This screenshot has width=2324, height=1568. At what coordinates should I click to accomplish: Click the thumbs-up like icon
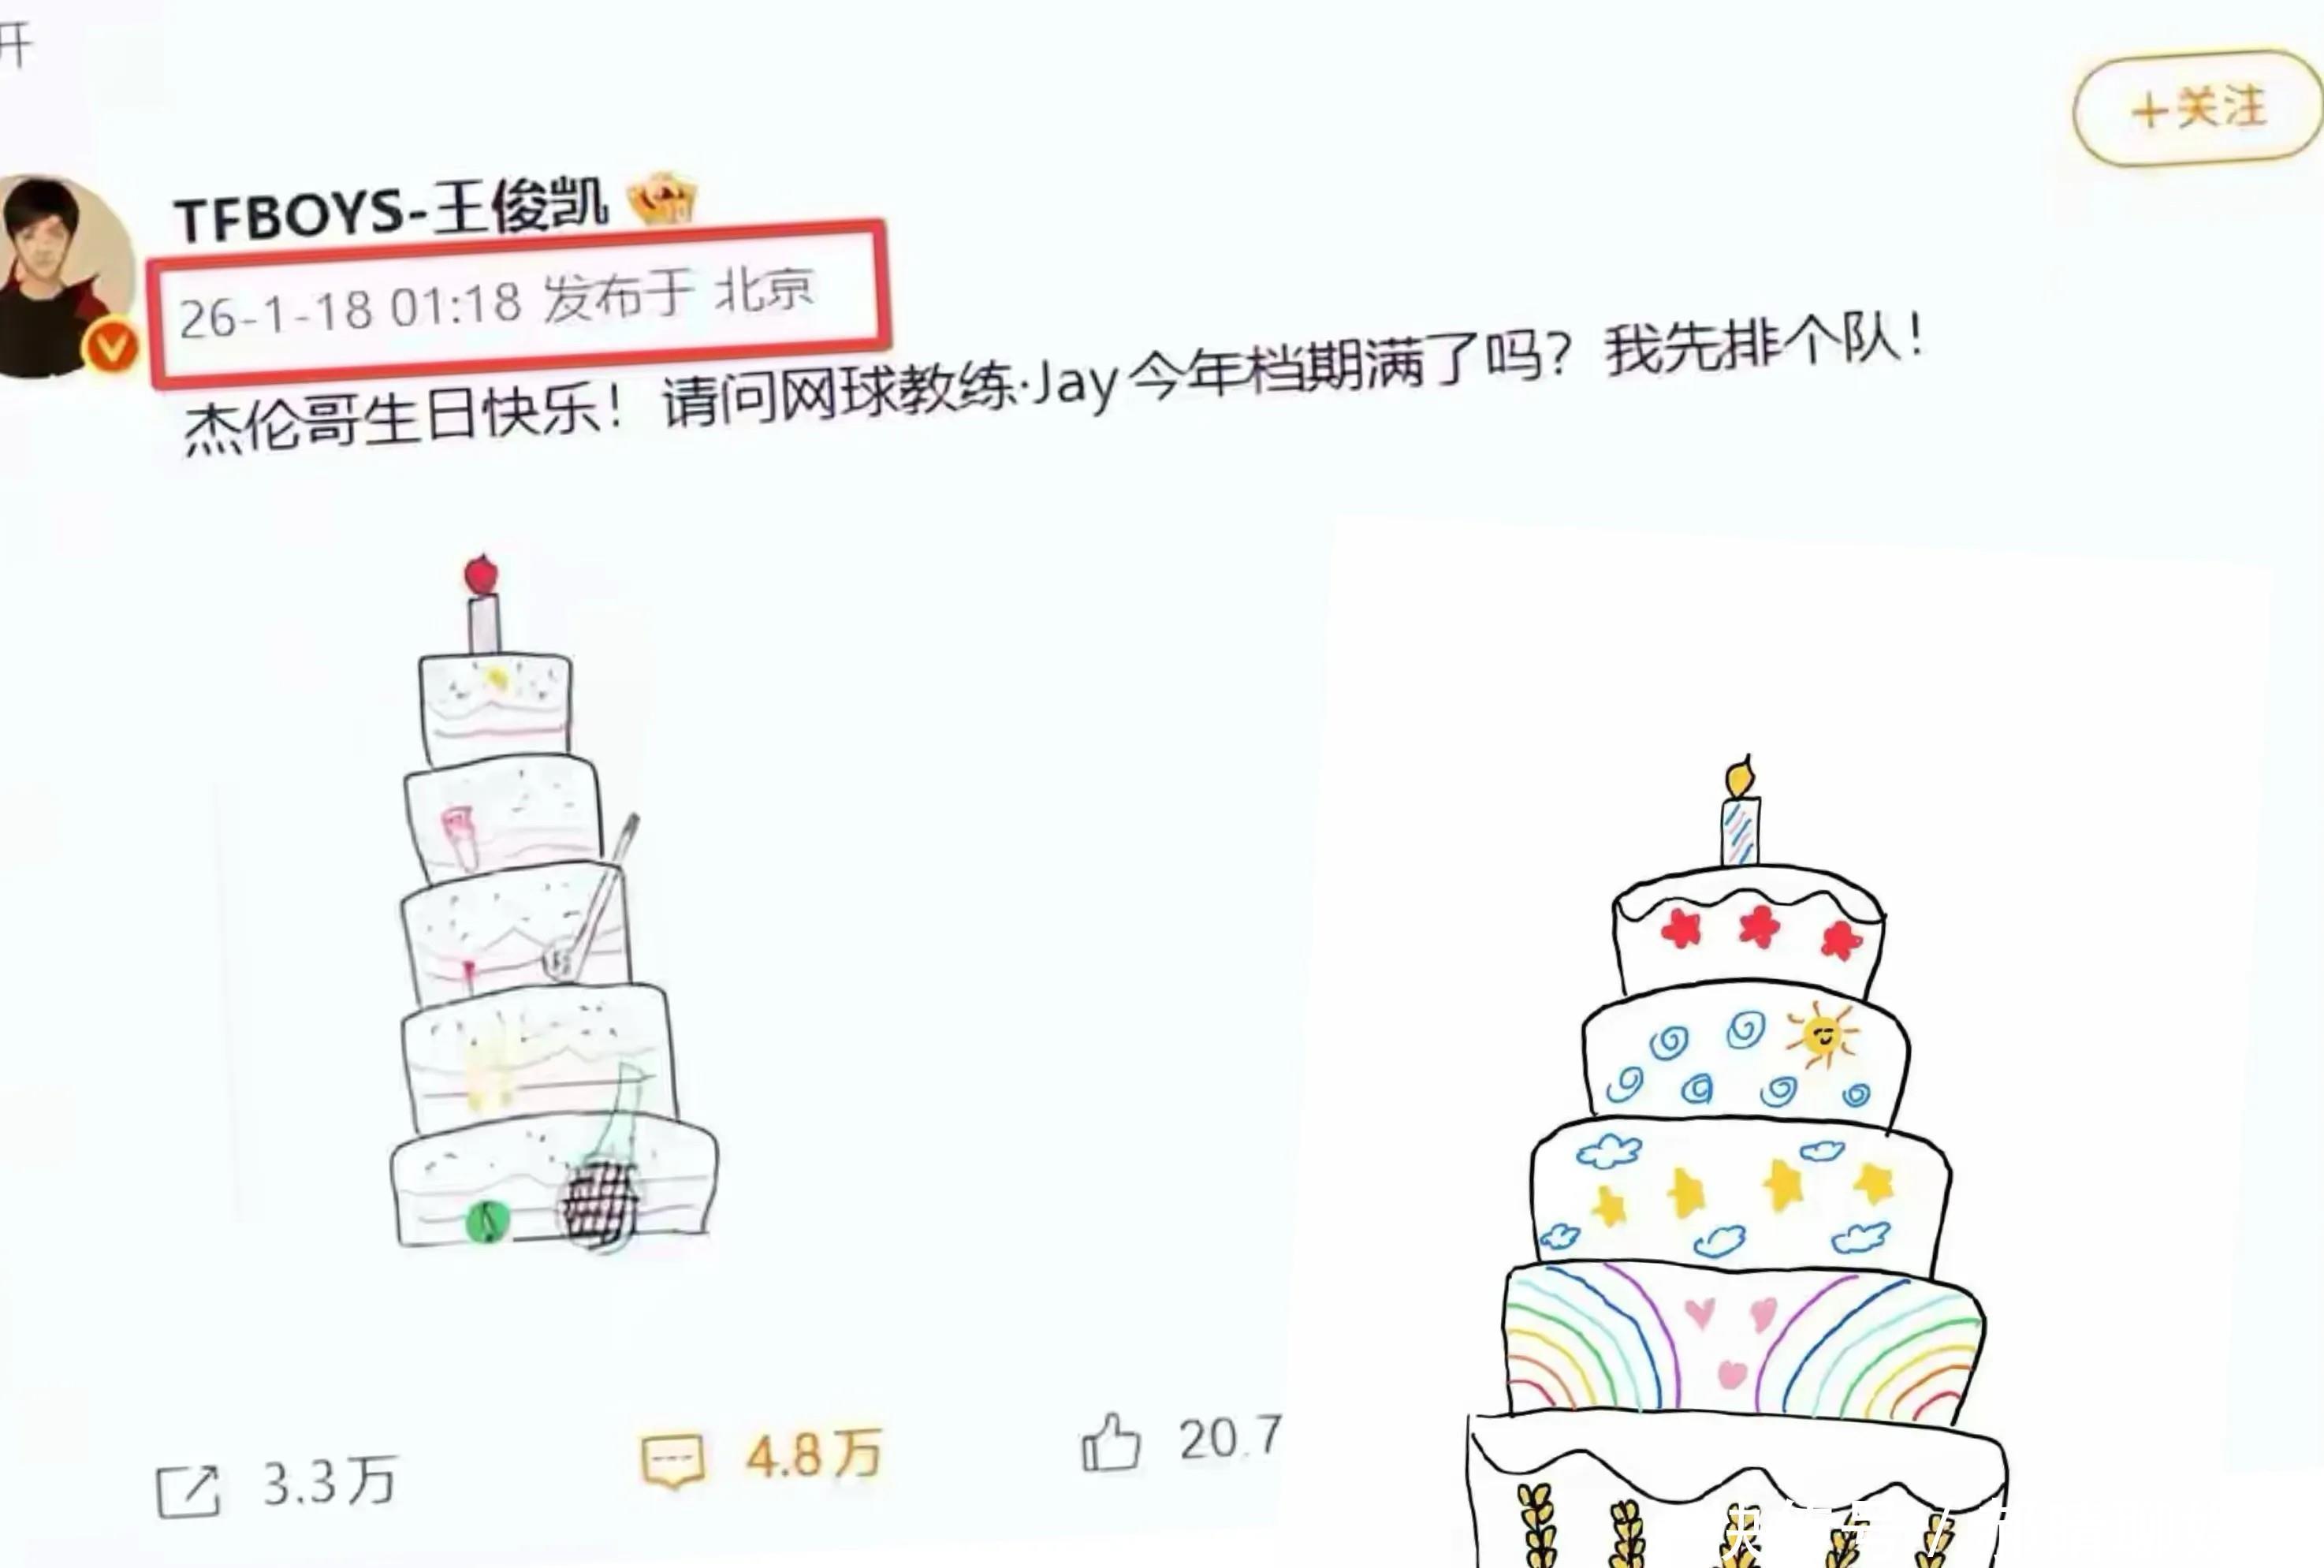[x=1111, y=1441]
